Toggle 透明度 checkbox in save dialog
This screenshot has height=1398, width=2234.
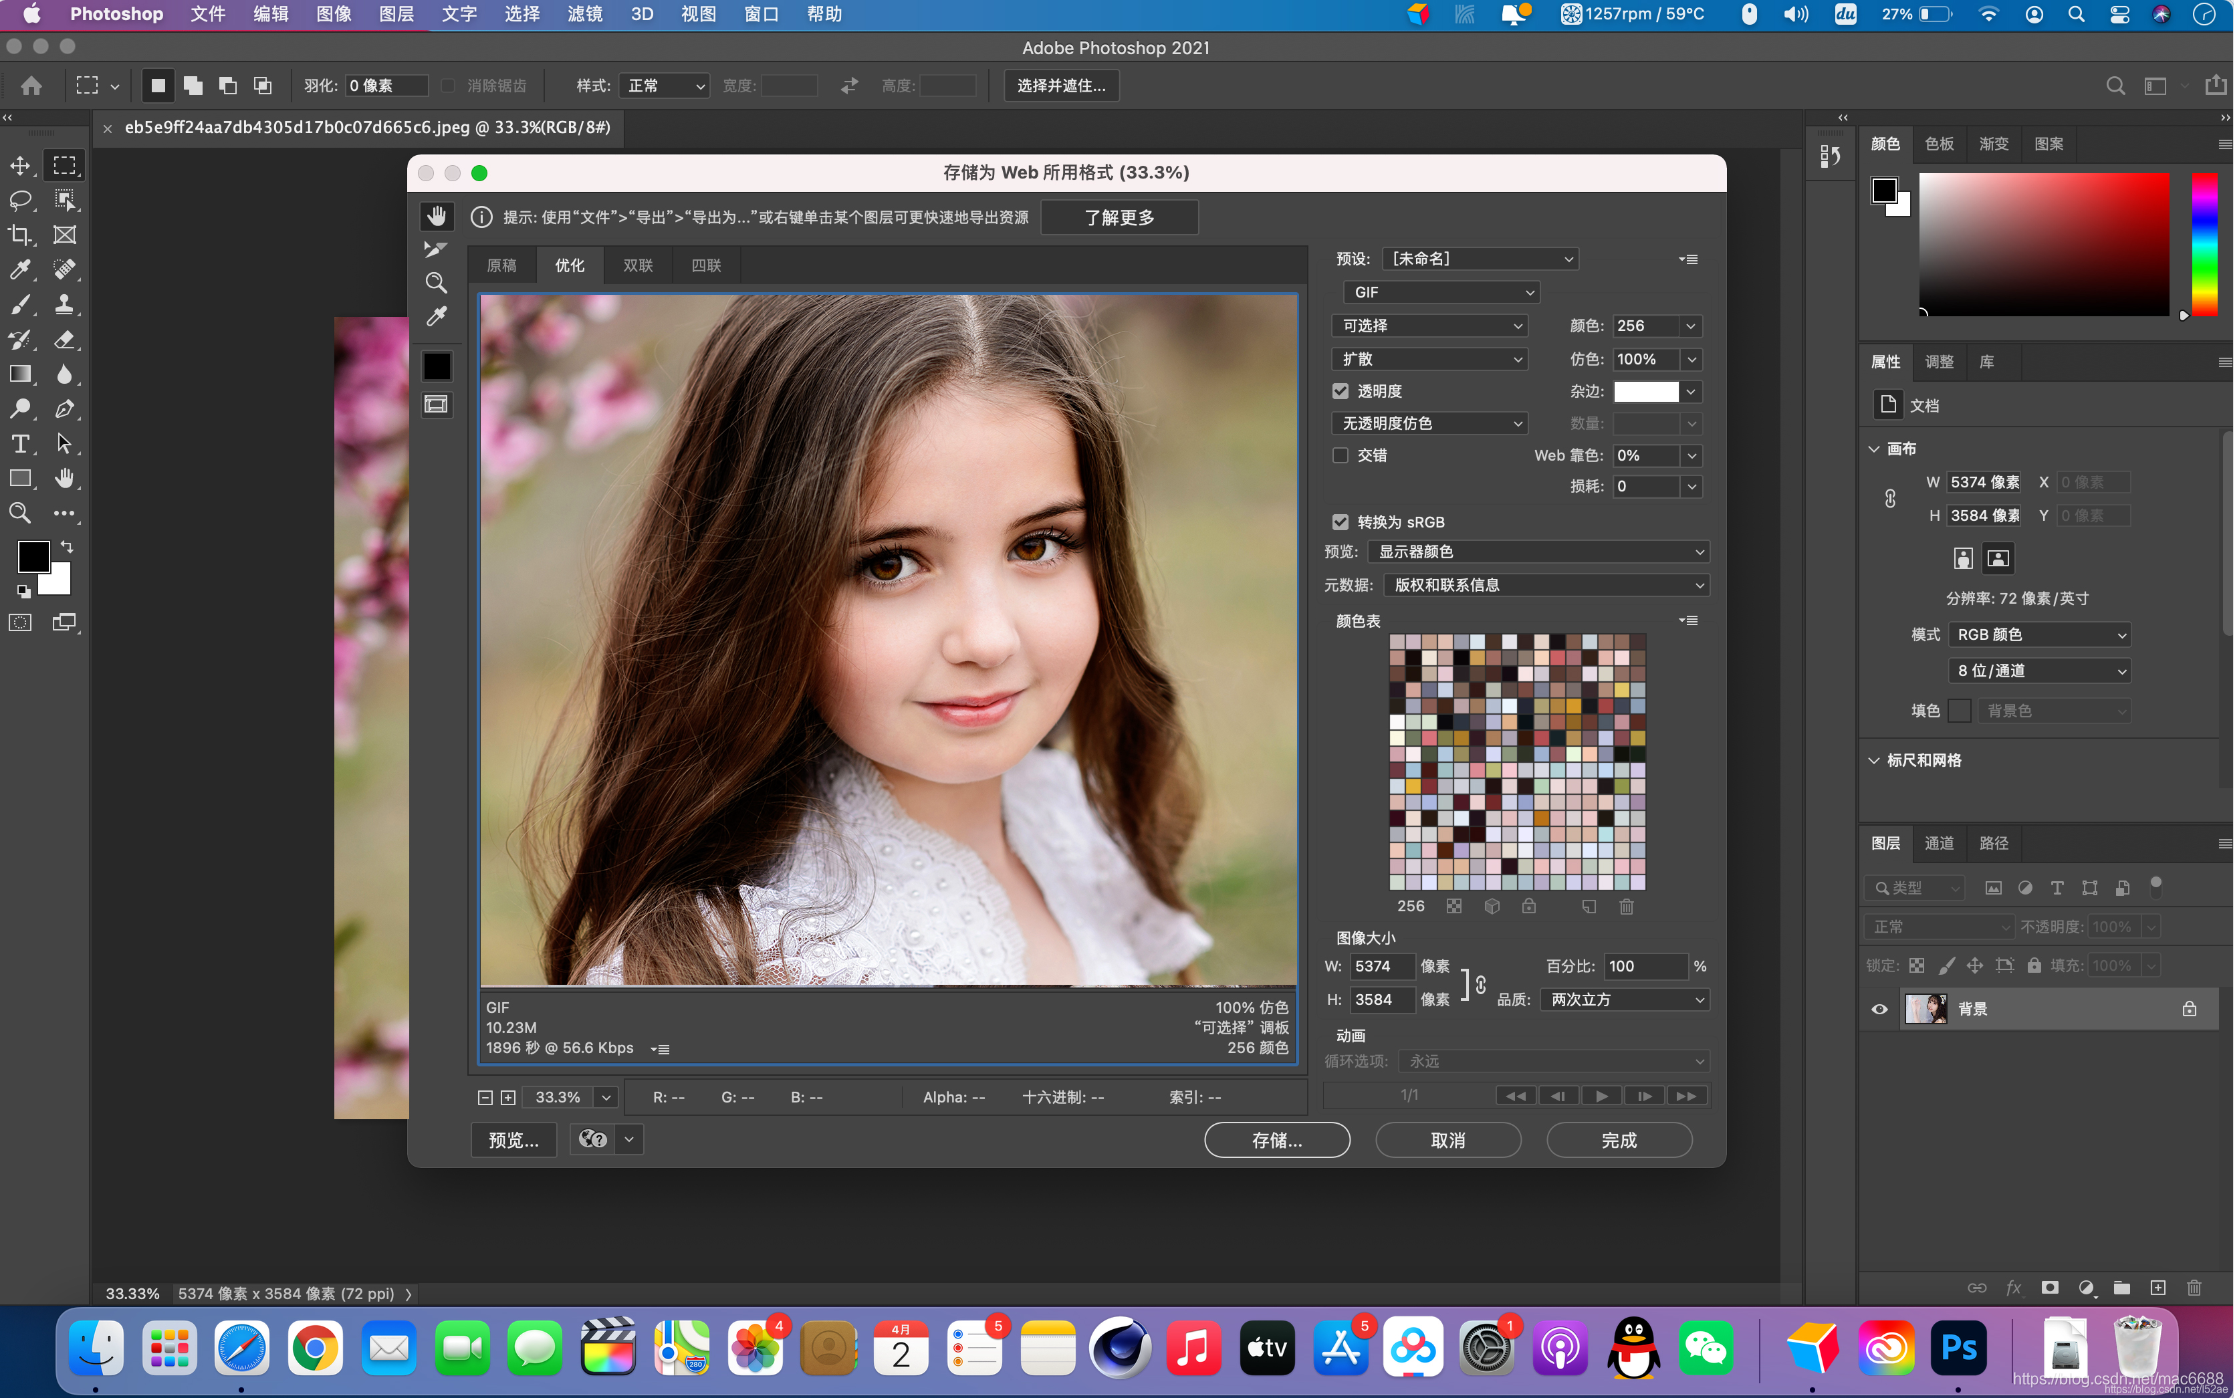[x=1340, y=391]
